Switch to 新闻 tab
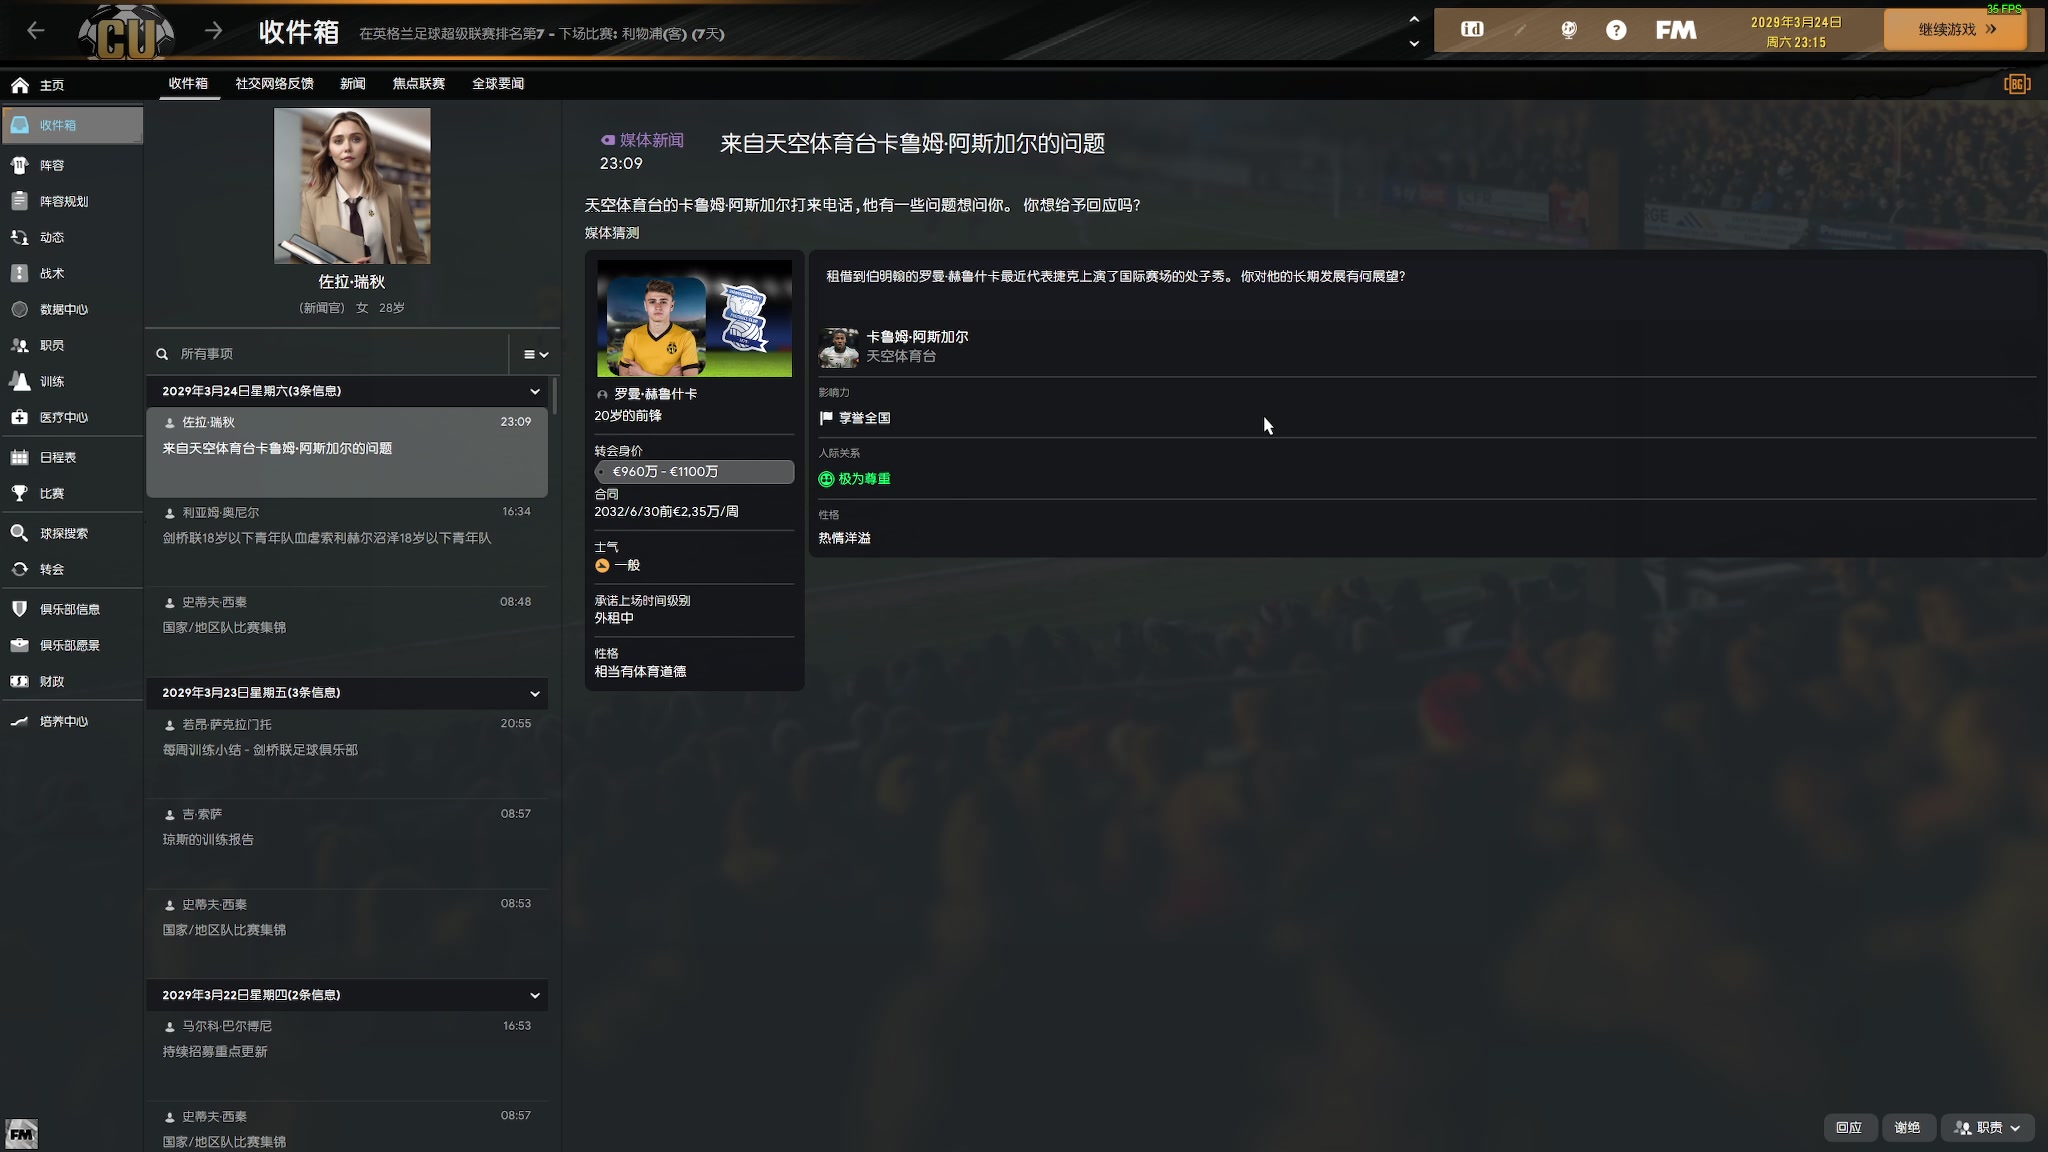This screenshot has width=2048, height=1152. point(353,83)
